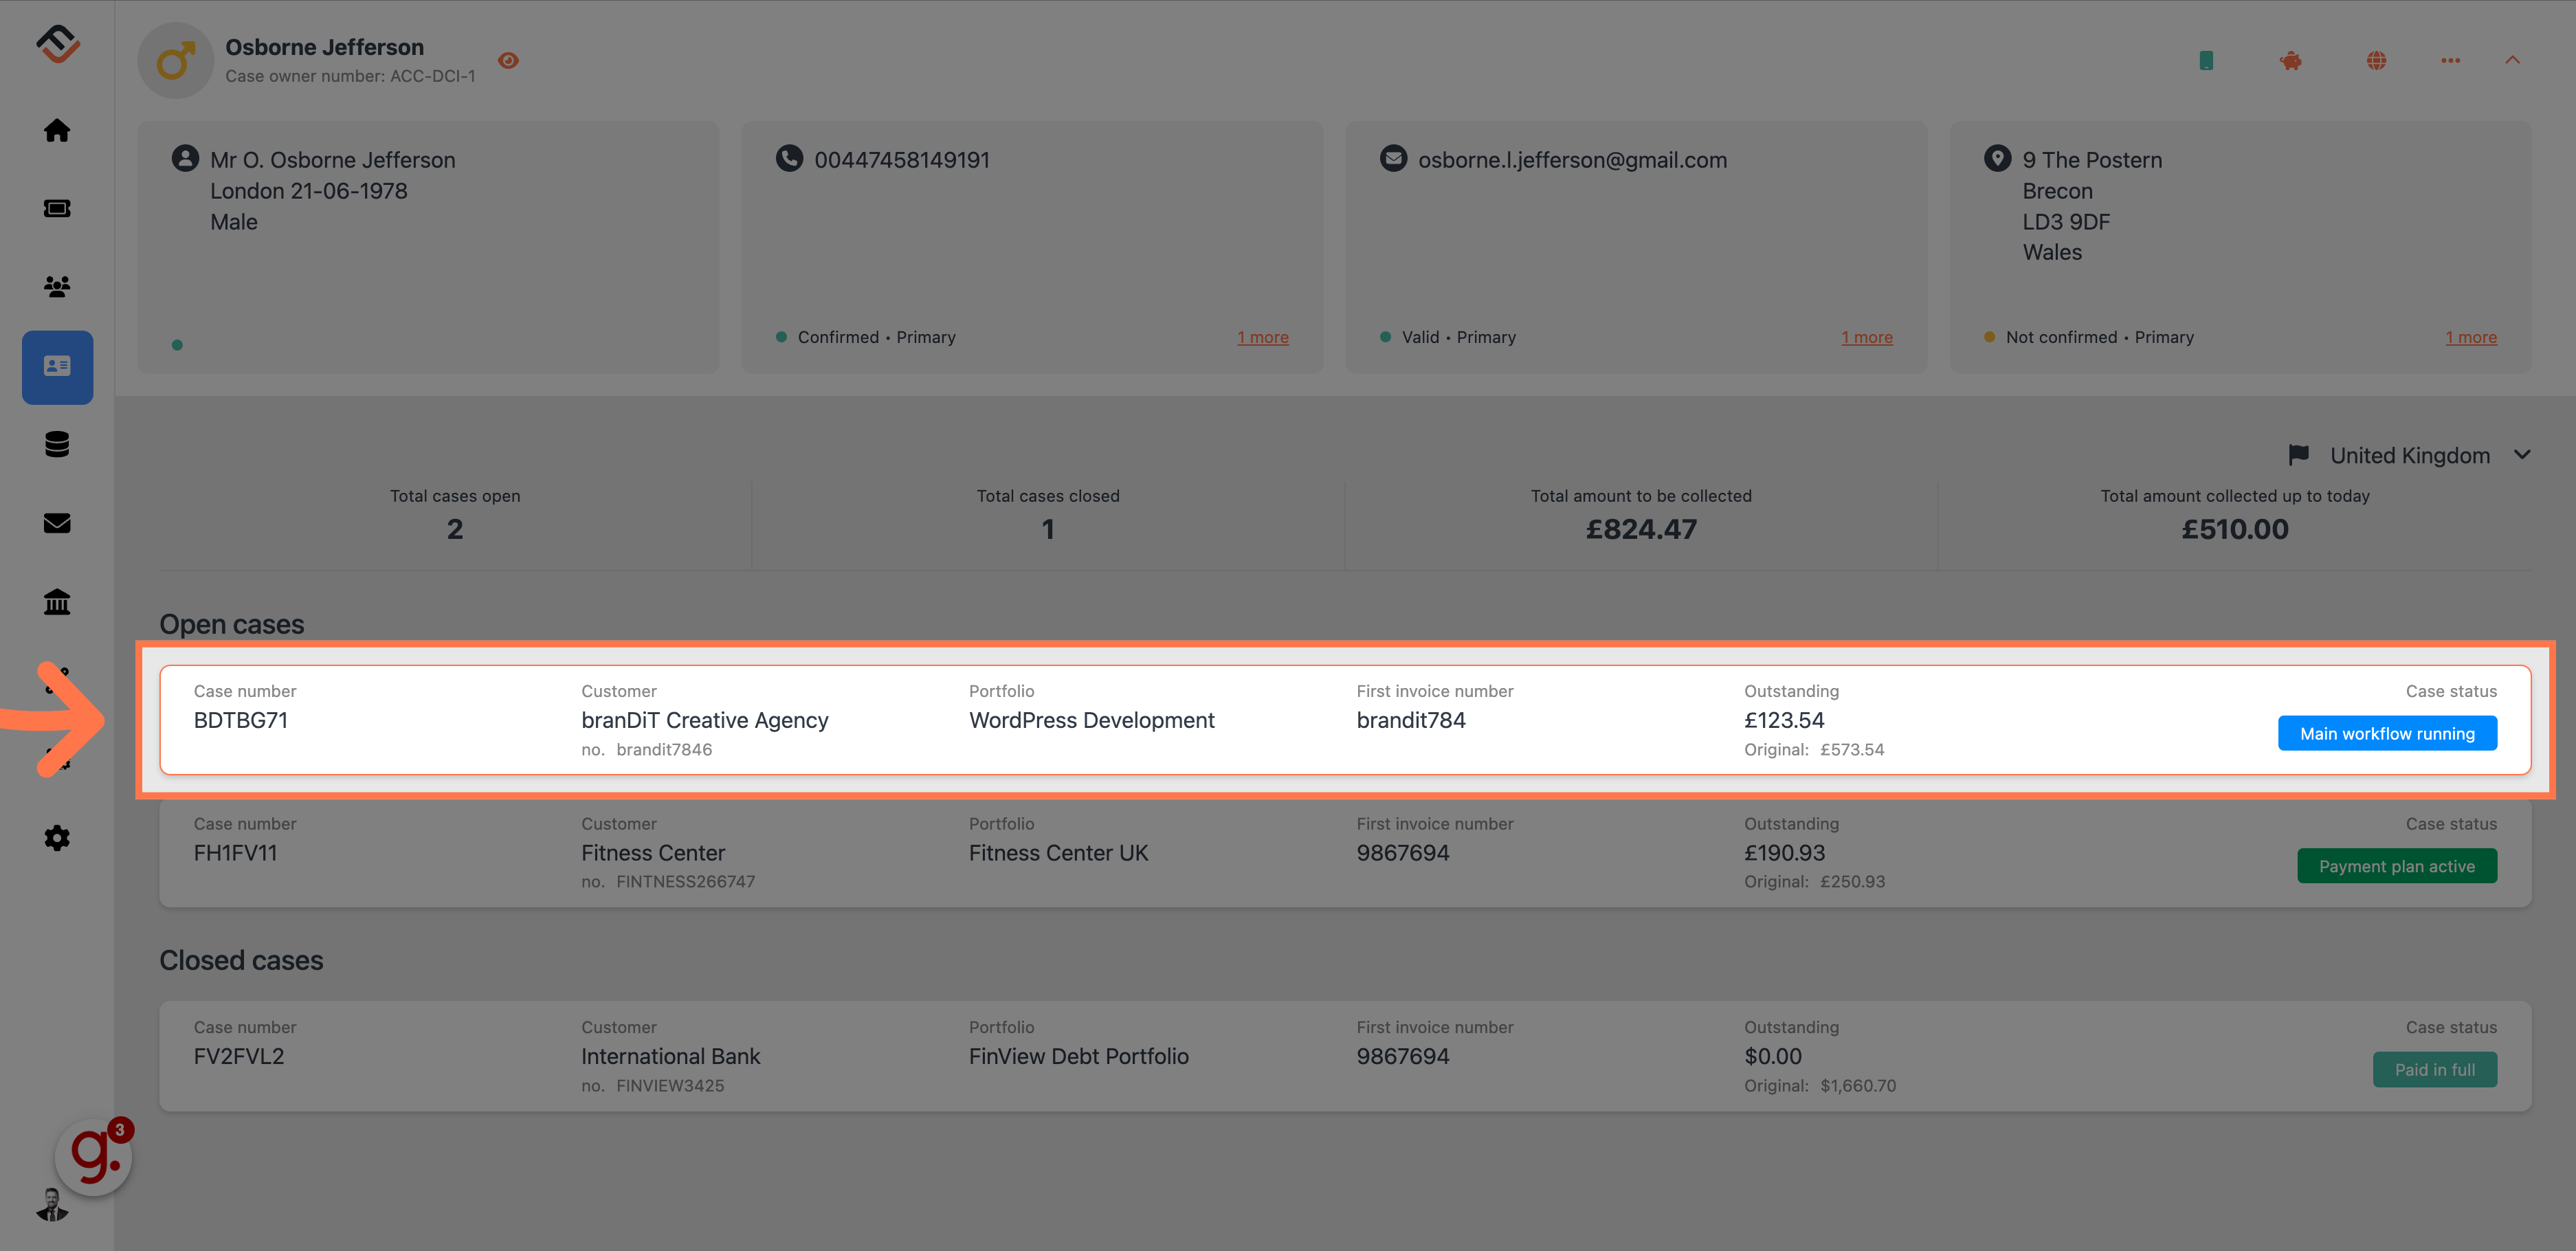2576x1251 pixels.
Task: Click portfolio 'FinView Debt Portfolio'
Action: (1079, 1056)
